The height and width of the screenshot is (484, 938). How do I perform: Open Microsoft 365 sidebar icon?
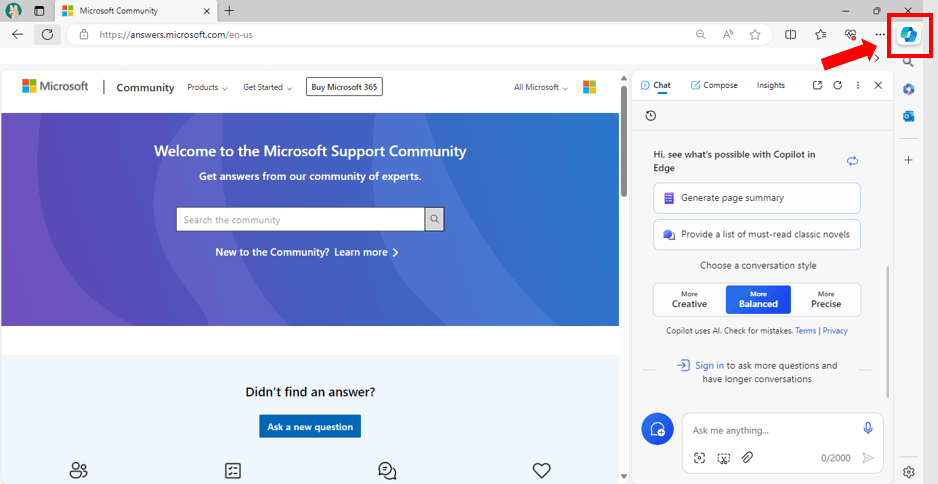[908, 89]
